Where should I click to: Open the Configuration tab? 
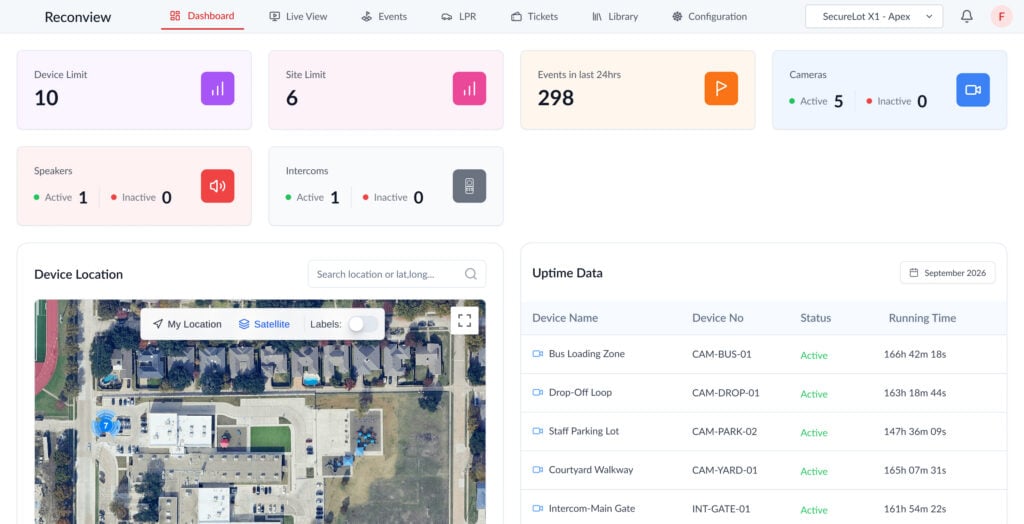[x=709, y=16]
